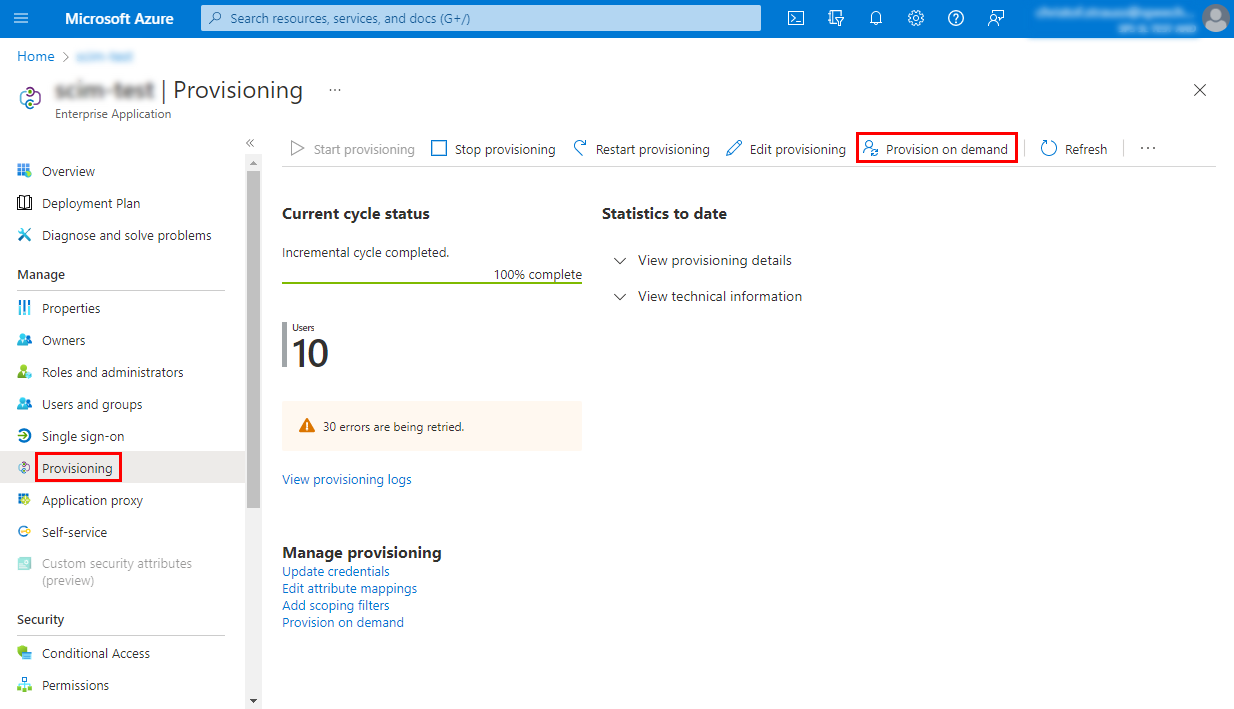Close the Provisioning blade
Image resolution: width=1234 pixels, height=709 pixels.
[x=1200, y=90]
